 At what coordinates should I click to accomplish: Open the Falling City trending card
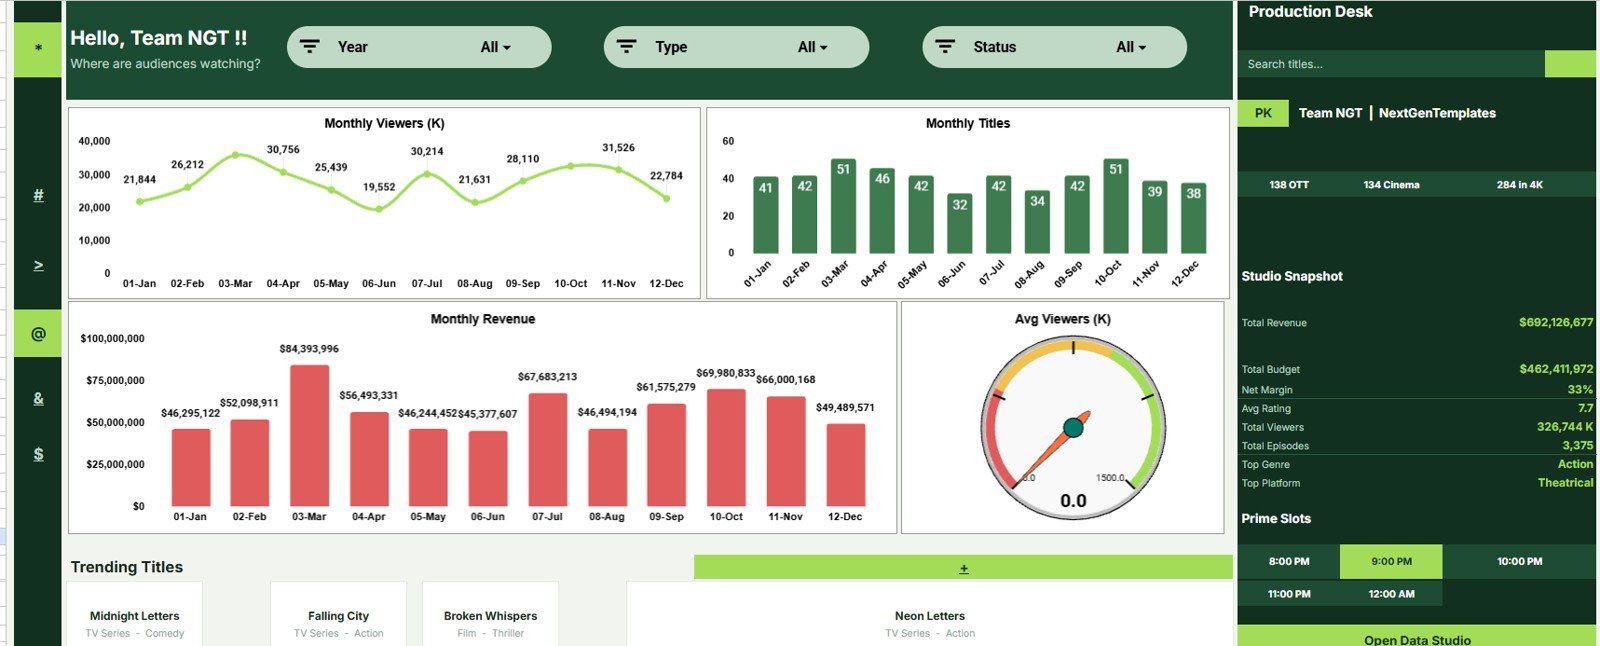tap(338, 614)
